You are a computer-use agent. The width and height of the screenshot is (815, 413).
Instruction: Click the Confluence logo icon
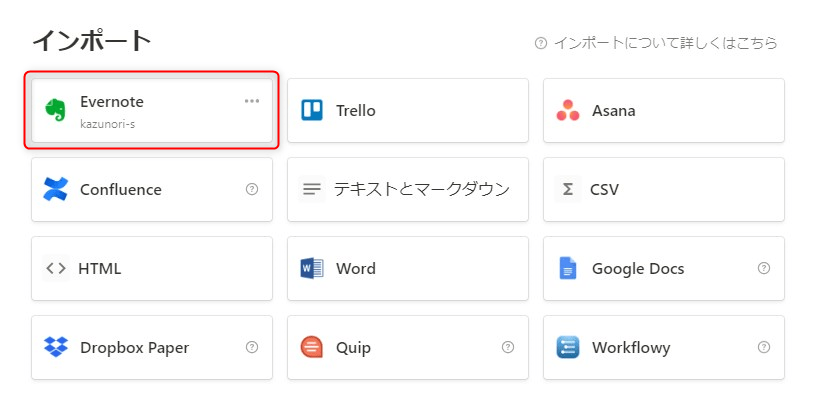point(56,189)
